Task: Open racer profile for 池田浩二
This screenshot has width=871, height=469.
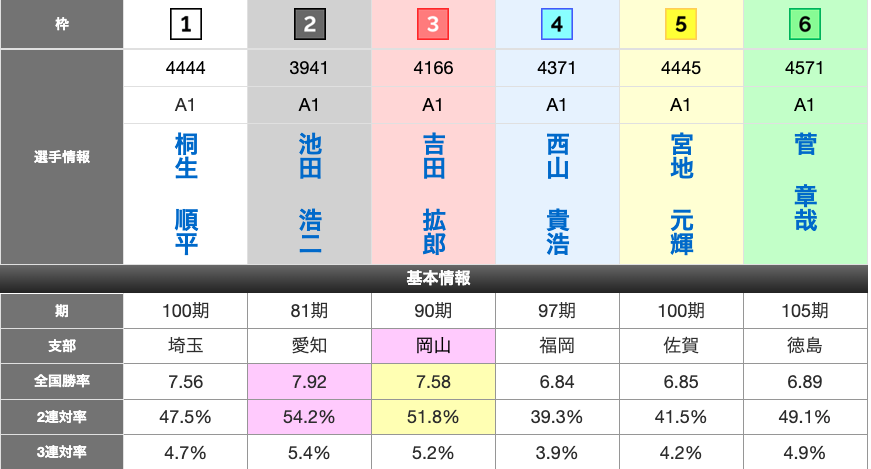Action: 310,194
